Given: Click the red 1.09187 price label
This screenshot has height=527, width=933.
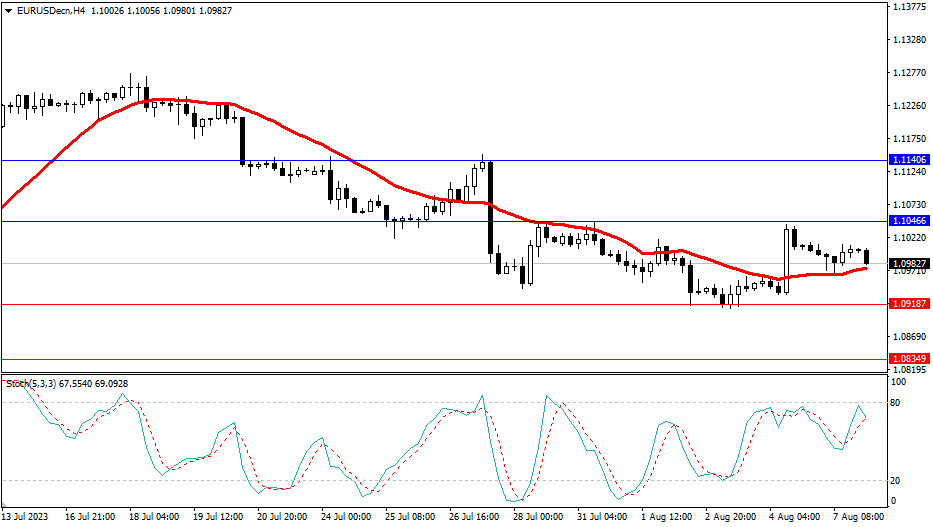Looking at the screenshot, I should (x=908, y=304).
